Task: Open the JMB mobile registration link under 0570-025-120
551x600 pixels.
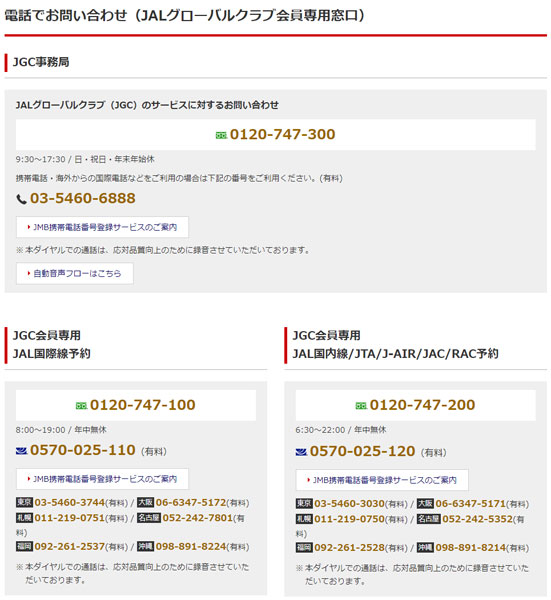Action: point(382,480)
